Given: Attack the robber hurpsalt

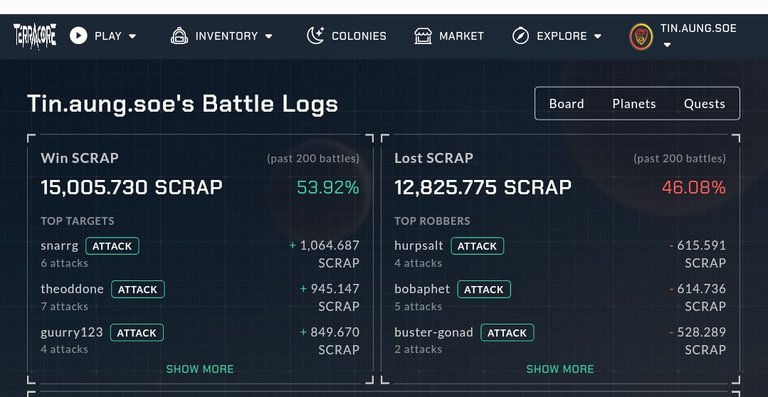Looking at the screenshot, I should [477, 246].
